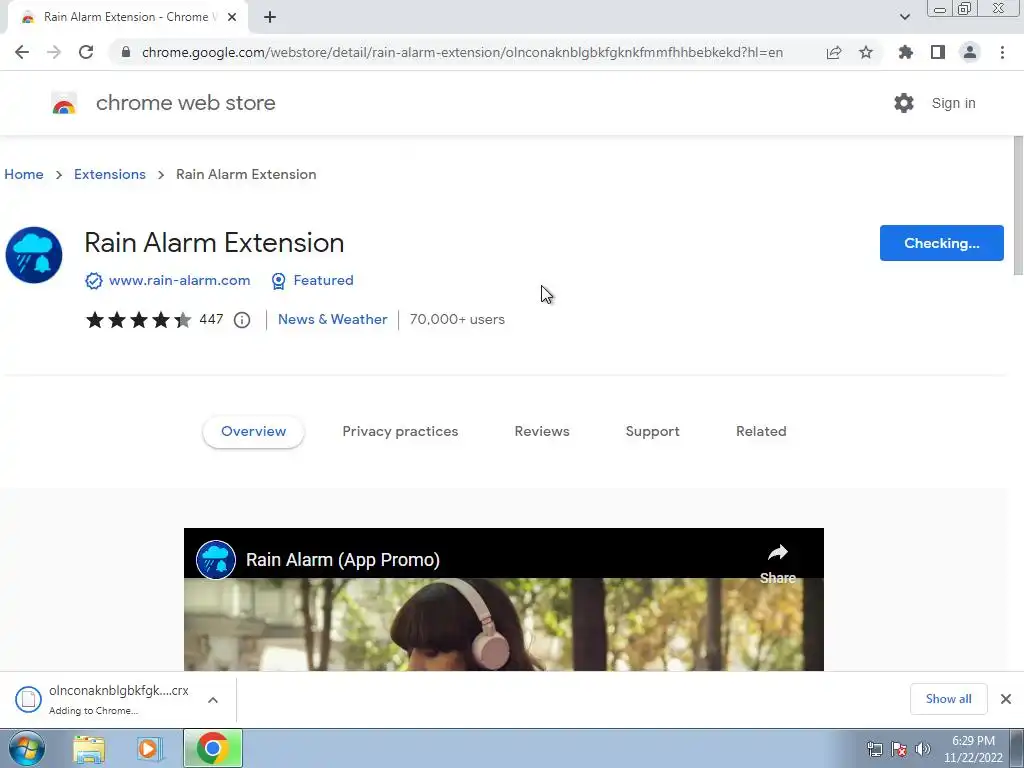Click the Checking... install button
The image size is (1024, 768).
coord(941,243)
